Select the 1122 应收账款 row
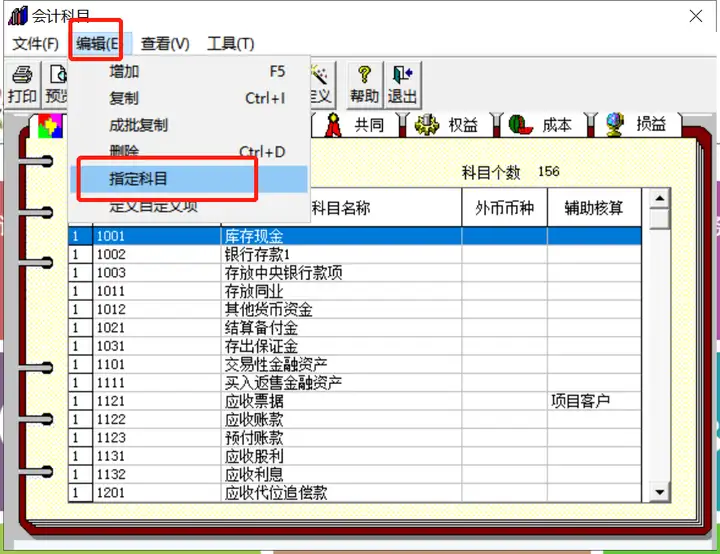The image size is (720, 554). click(355, 419)
